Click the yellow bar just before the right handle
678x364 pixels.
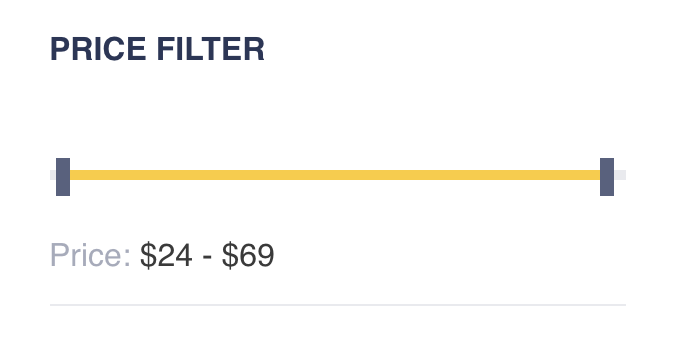click(x=590, y=175)
